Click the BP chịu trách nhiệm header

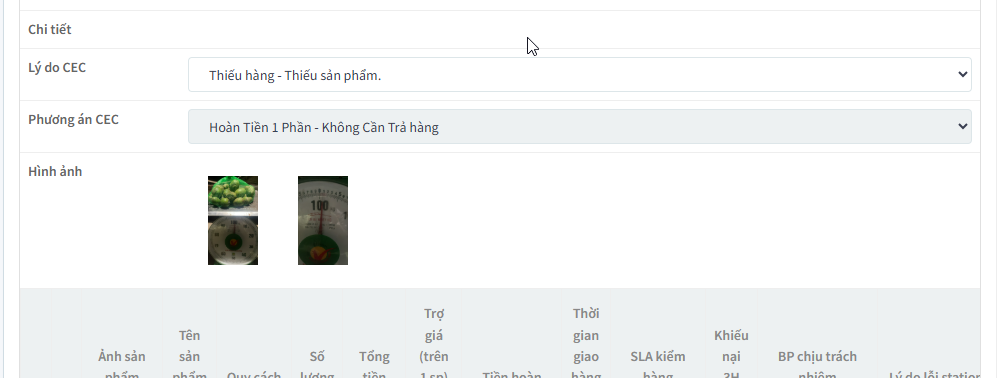[x=817, y=366]
